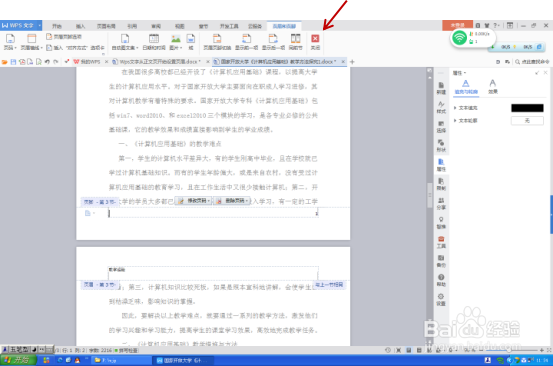Click the Redo icon in quick toolbar
553x366 pixels.
click(56, 62)
